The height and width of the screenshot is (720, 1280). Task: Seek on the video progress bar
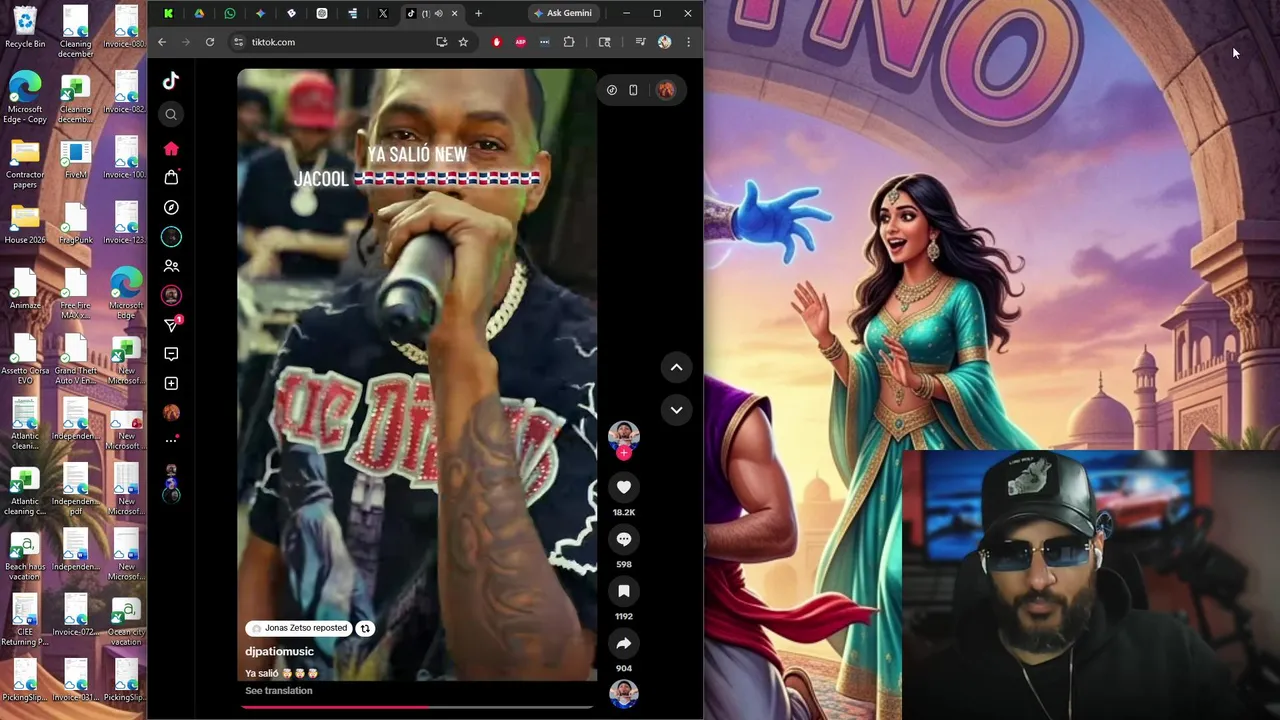[x=416, y=707]
